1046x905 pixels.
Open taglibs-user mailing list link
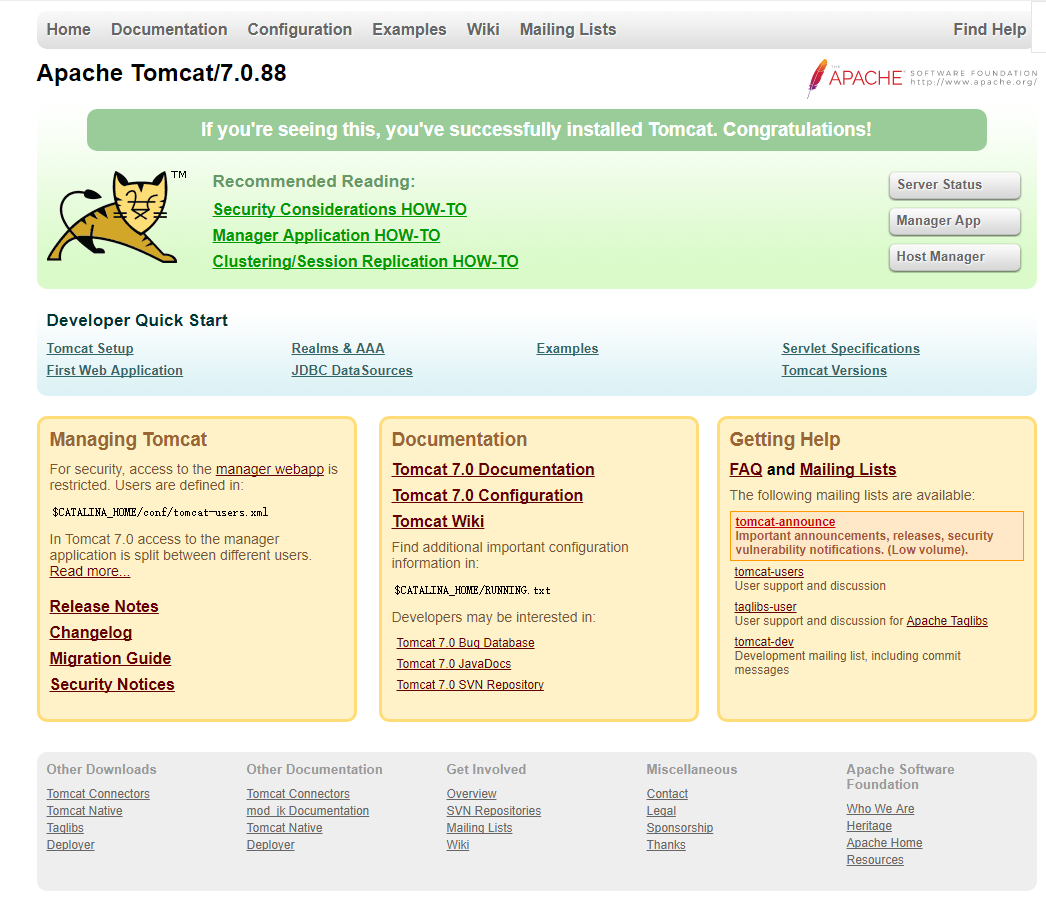(765, 607)
